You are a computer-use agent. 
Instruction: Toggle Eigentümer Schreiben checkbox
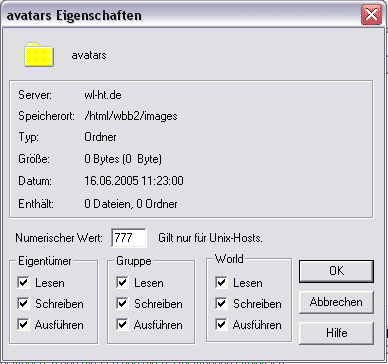tap(23, 304)
